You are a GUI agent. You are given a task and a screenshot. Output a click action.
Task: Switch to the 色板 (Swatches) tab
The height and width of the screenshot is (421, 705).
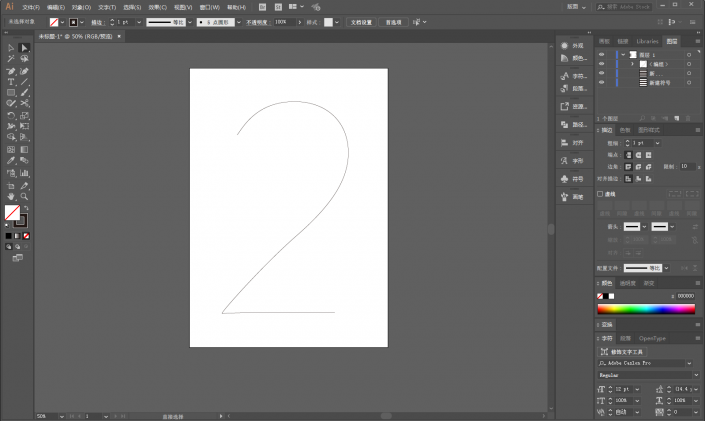pos(625,130)
